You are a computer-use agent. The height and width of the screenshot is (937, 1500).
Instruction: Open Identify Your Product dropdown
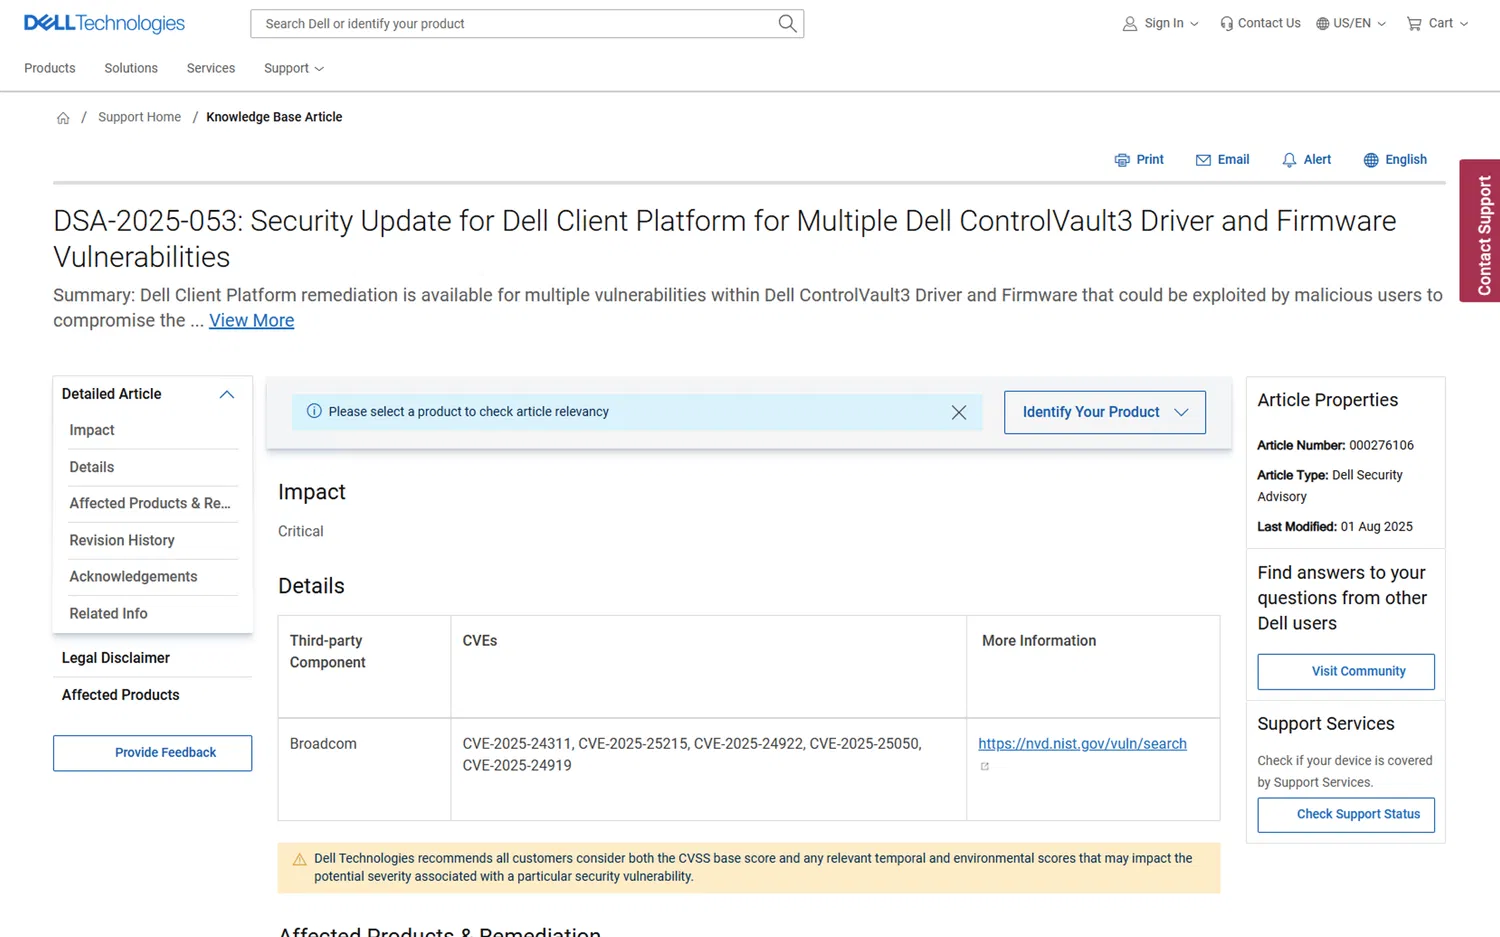point(1105,412)
